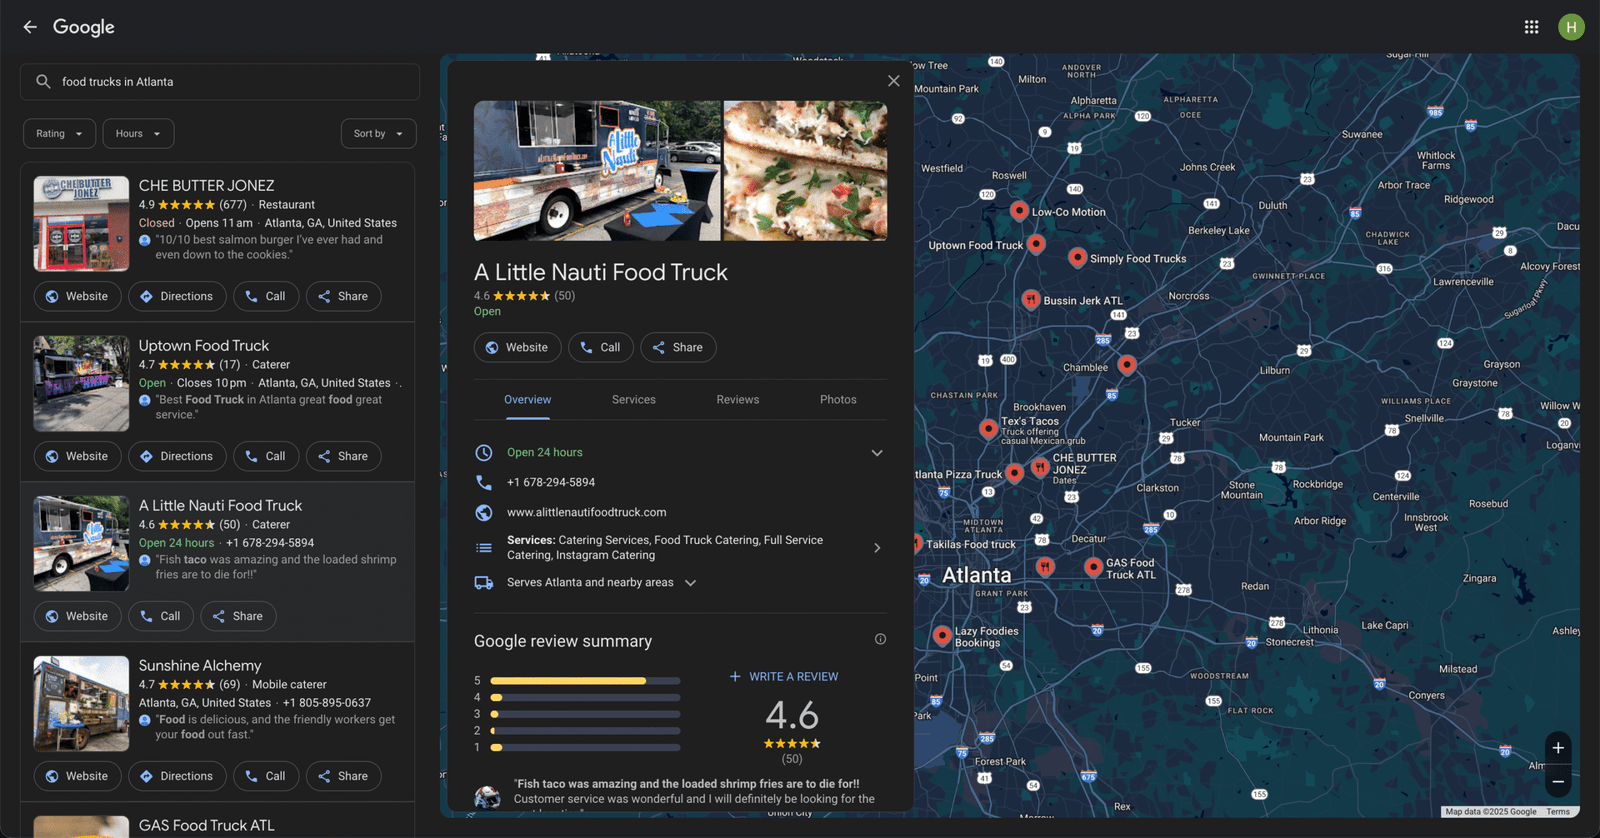Close the A Little Nauti details panel

893,81
